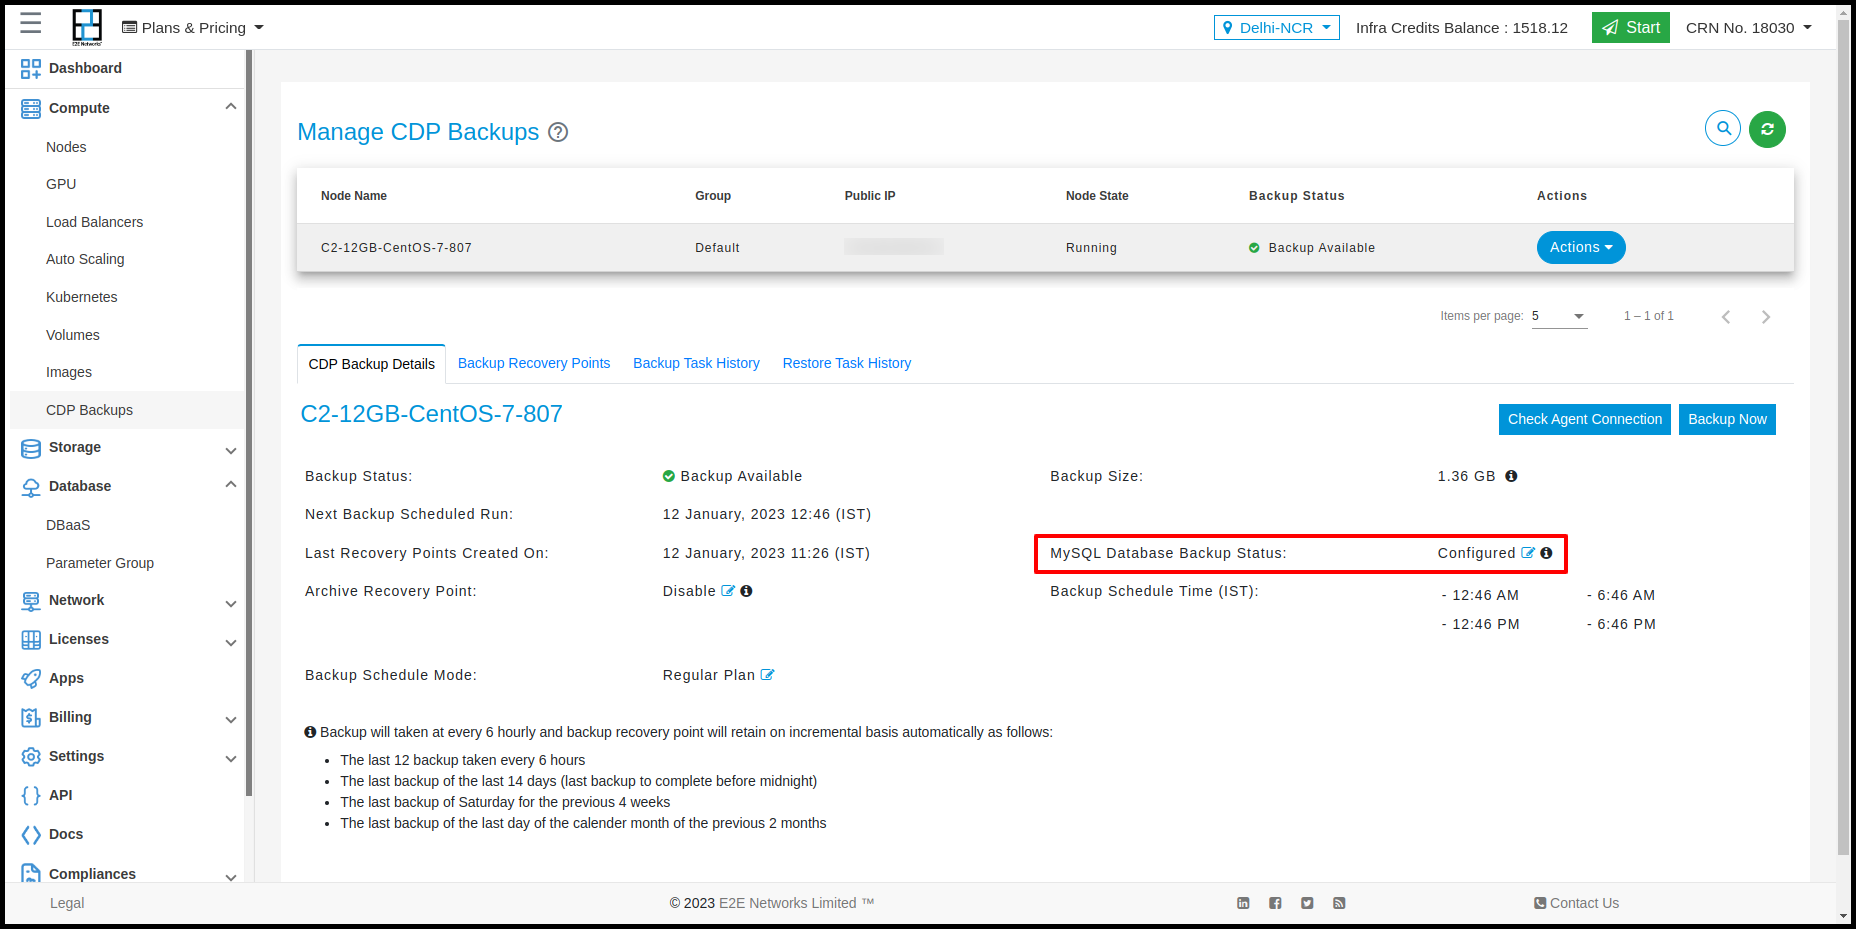
Task: Click the Dashboard sidebar icon
Action: [x=31, y=68]
